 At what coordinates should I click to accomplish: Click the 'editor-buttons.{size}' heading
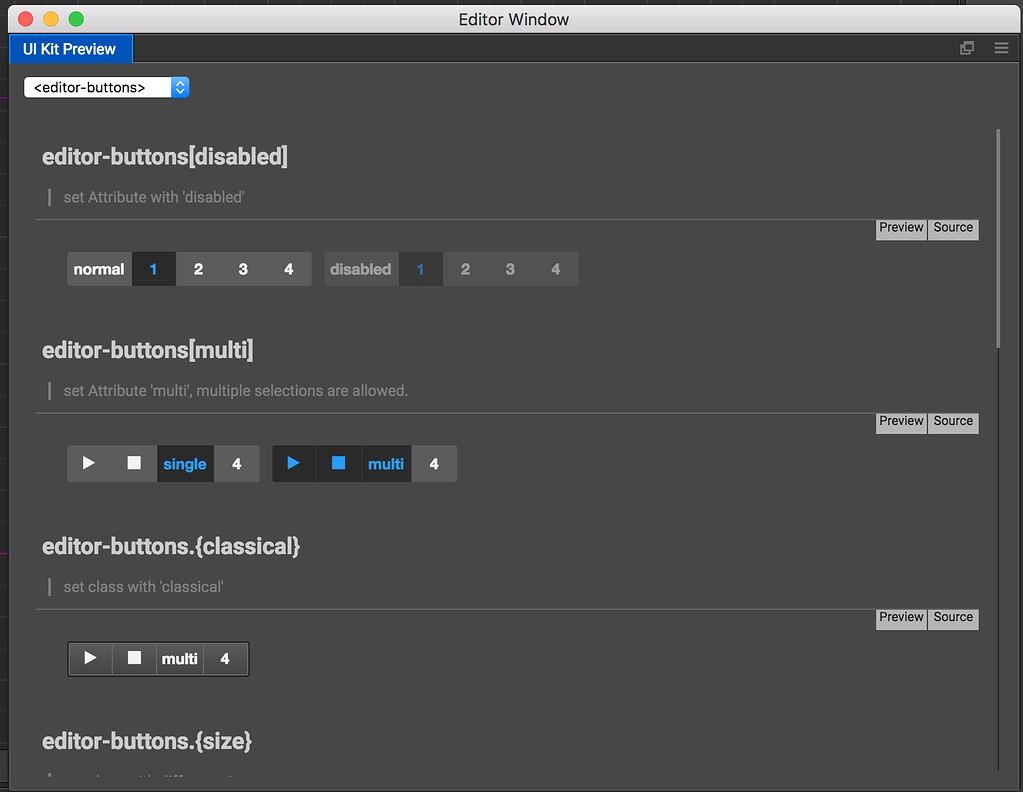147,741
